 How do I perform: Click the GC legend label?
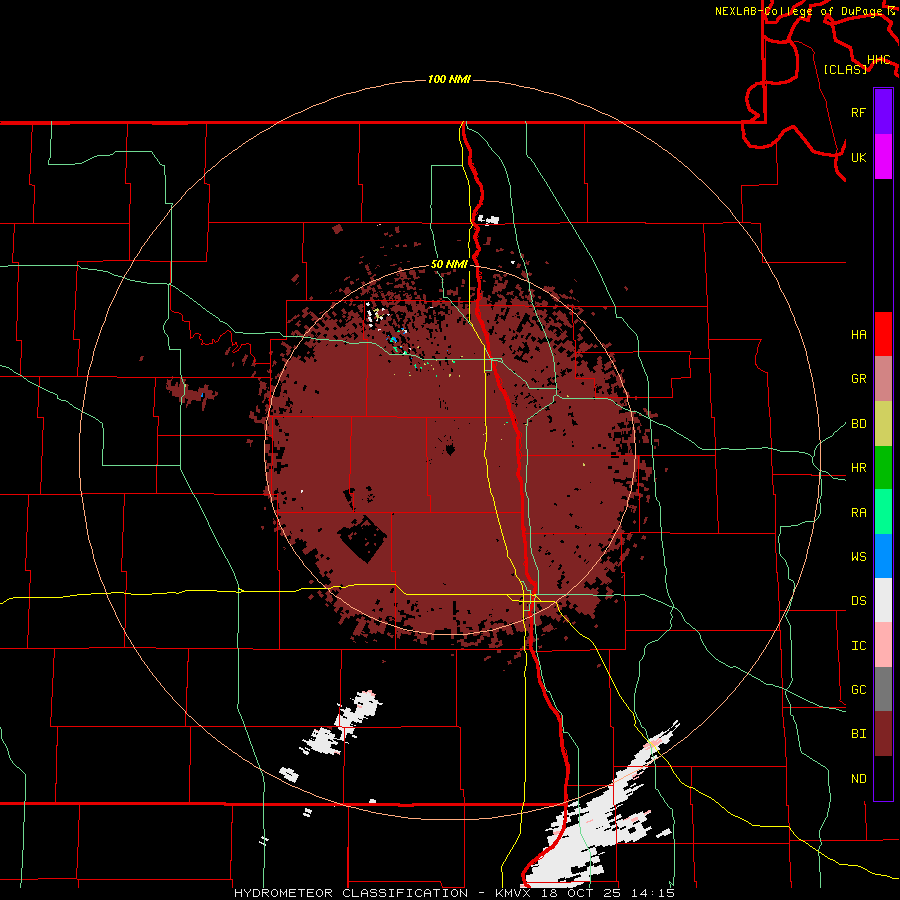[858, 689]
